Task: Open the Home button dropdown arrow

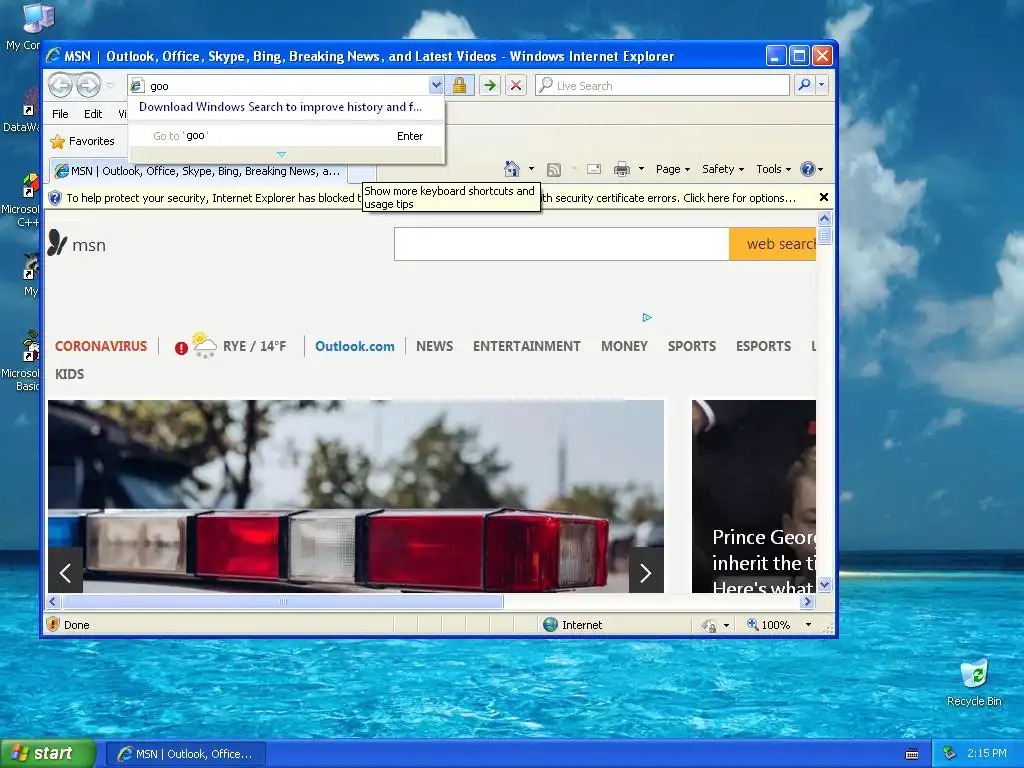Action: click(531, 169)
